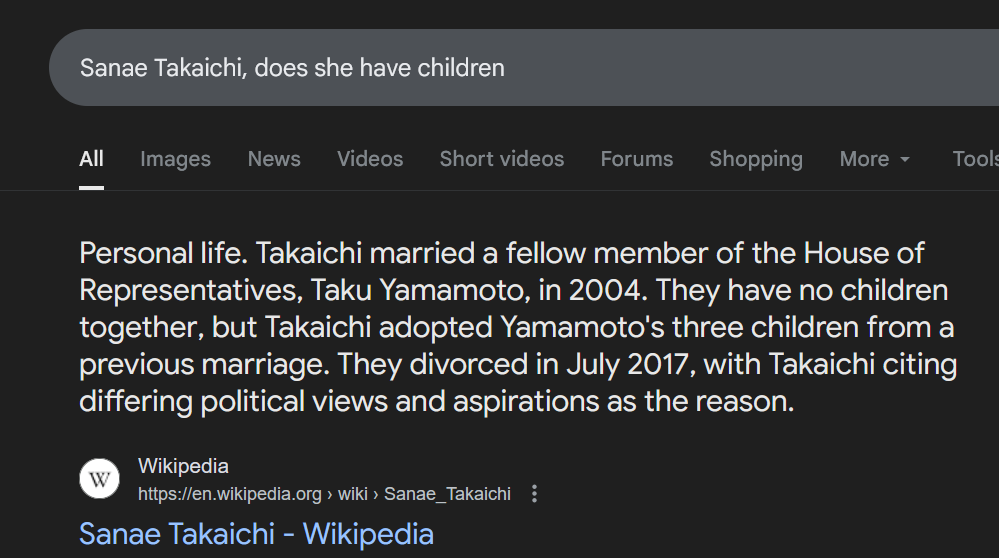Click the Wikipedia favicon beside the result
Image resolution: width=999 pixels, height=558 pixels.
pyautogui.click(x=99, y=479)
